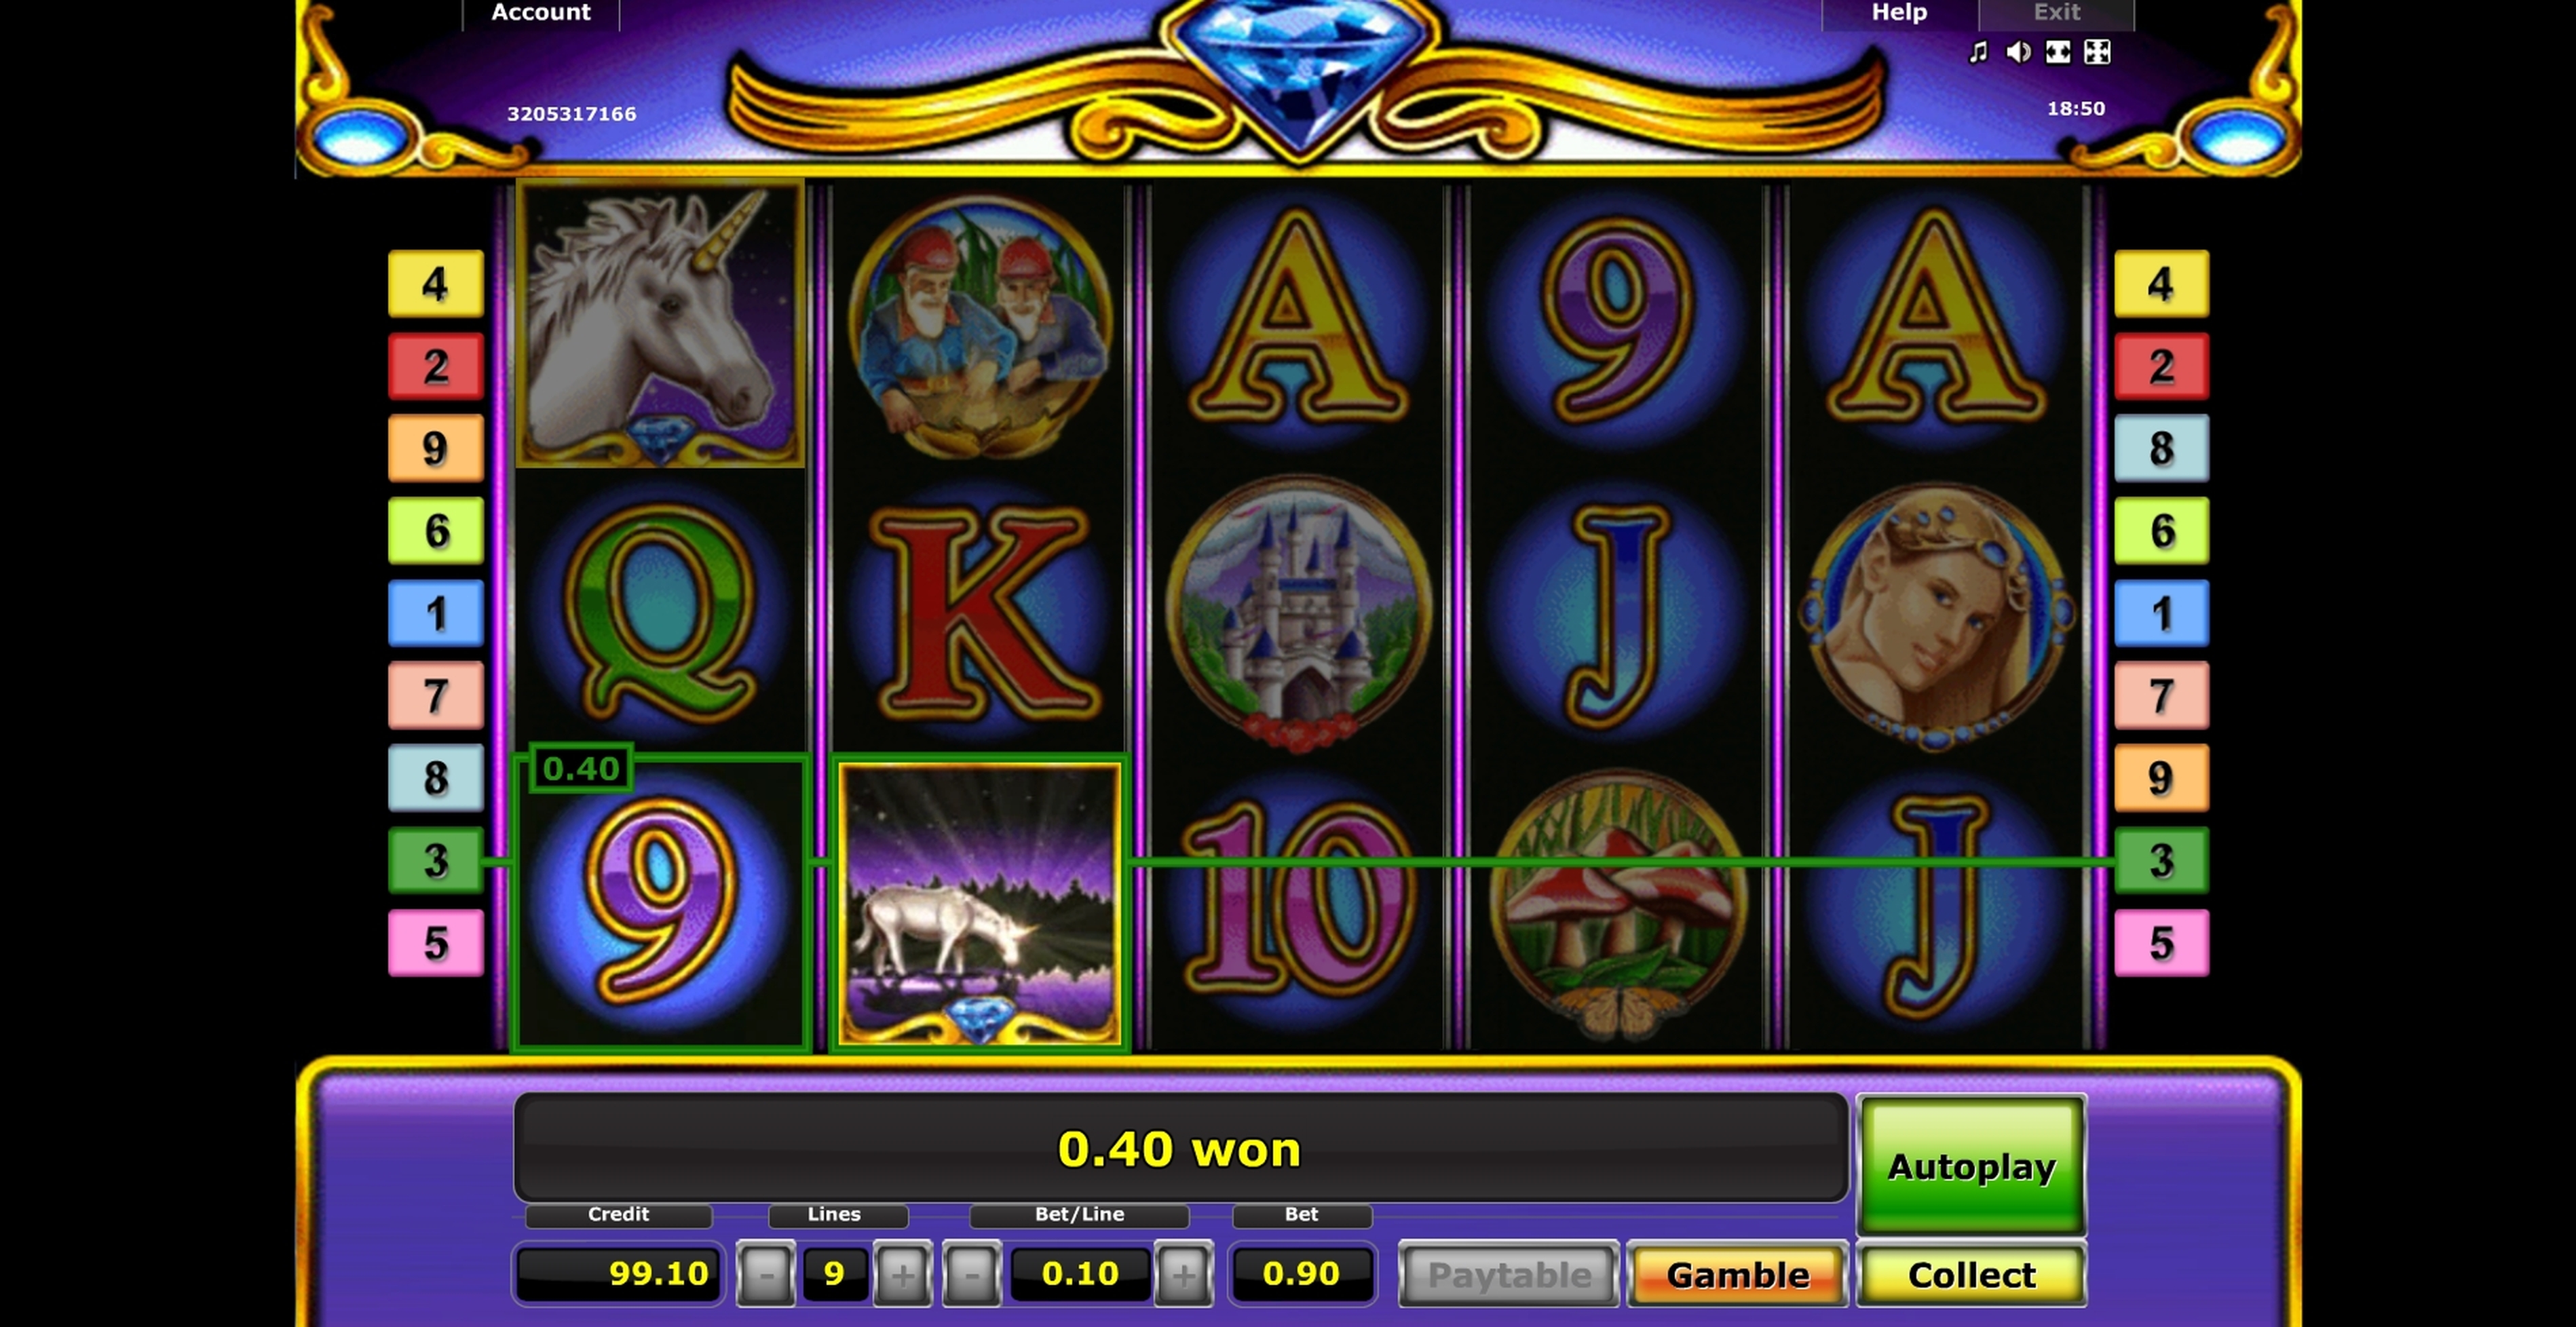Viewport: 2576px width, 1327px height.
Task: Click the unicorn head symbol
Action: click(660, 324)
